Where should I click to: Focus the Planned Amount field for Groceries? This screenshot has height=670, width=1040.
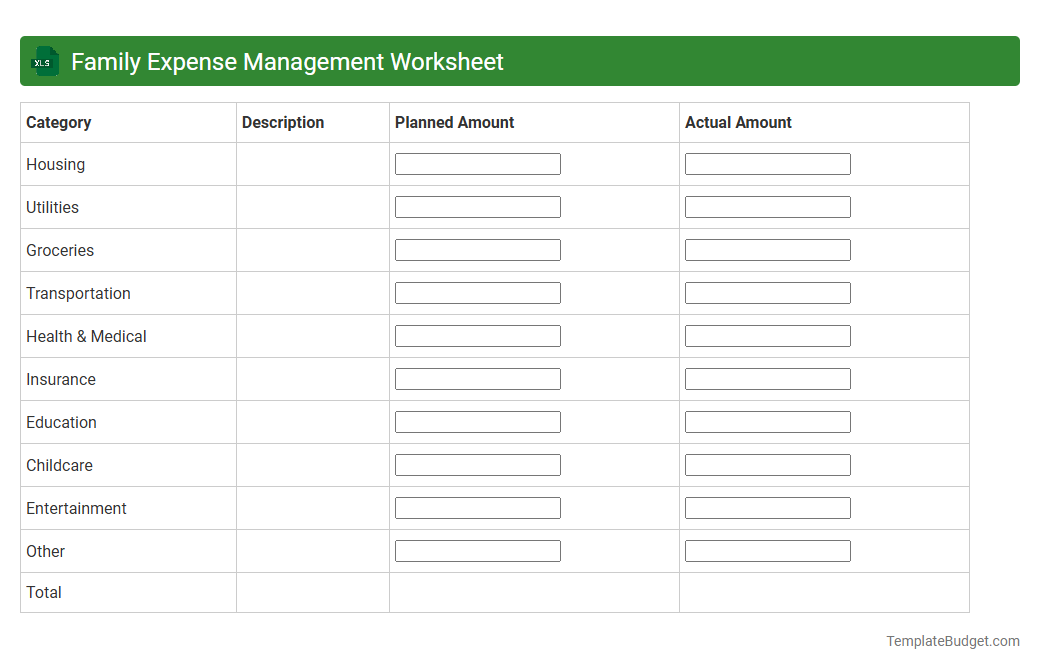[x=478, y=249]
